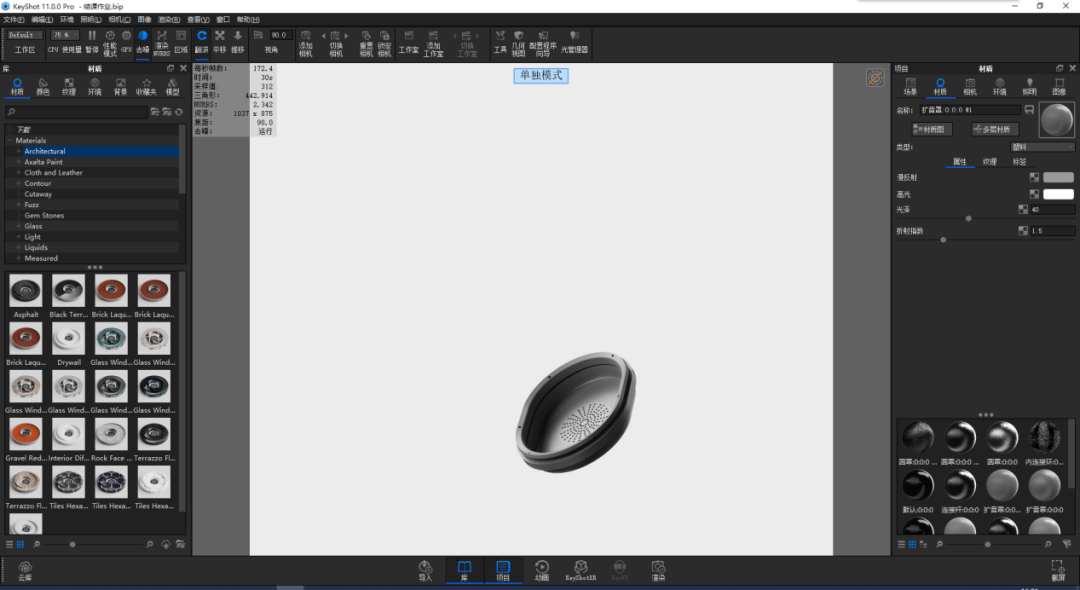This screenshot has height=590, width=1080.
Task: Open the 云库 cloud library
Action: coord(25,571)
